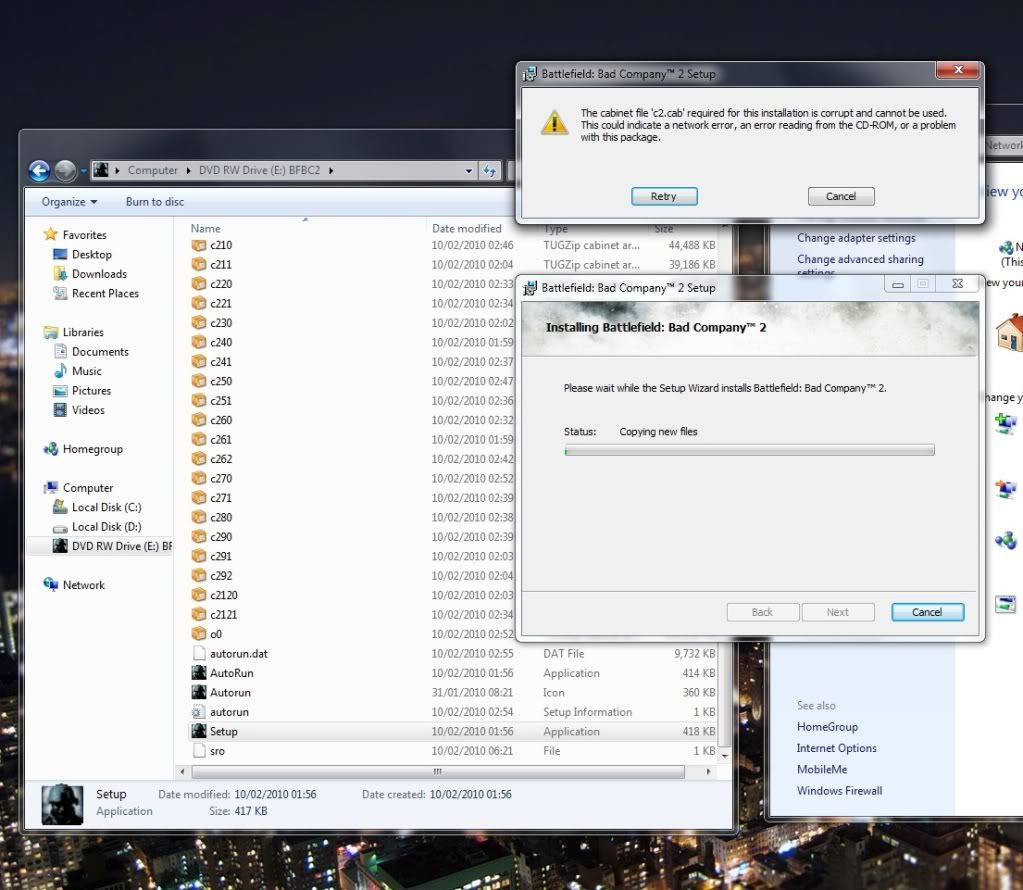The height and width of the screenshot is (890, 1023).
Task: Open Pictures library
Action: pos(91,391)
